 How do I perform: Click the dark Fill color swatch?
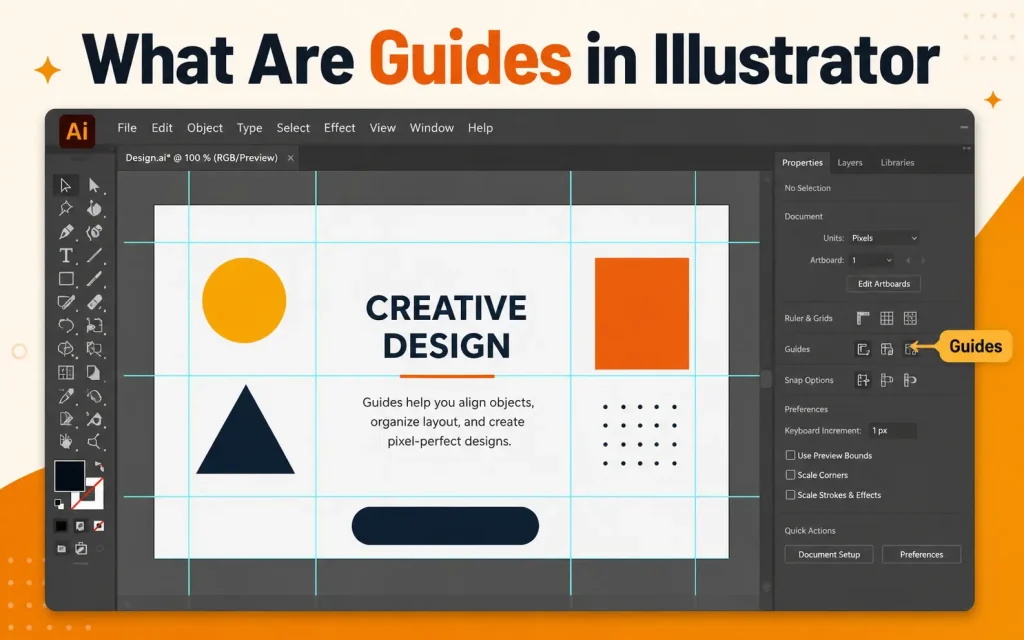point(69,476)
